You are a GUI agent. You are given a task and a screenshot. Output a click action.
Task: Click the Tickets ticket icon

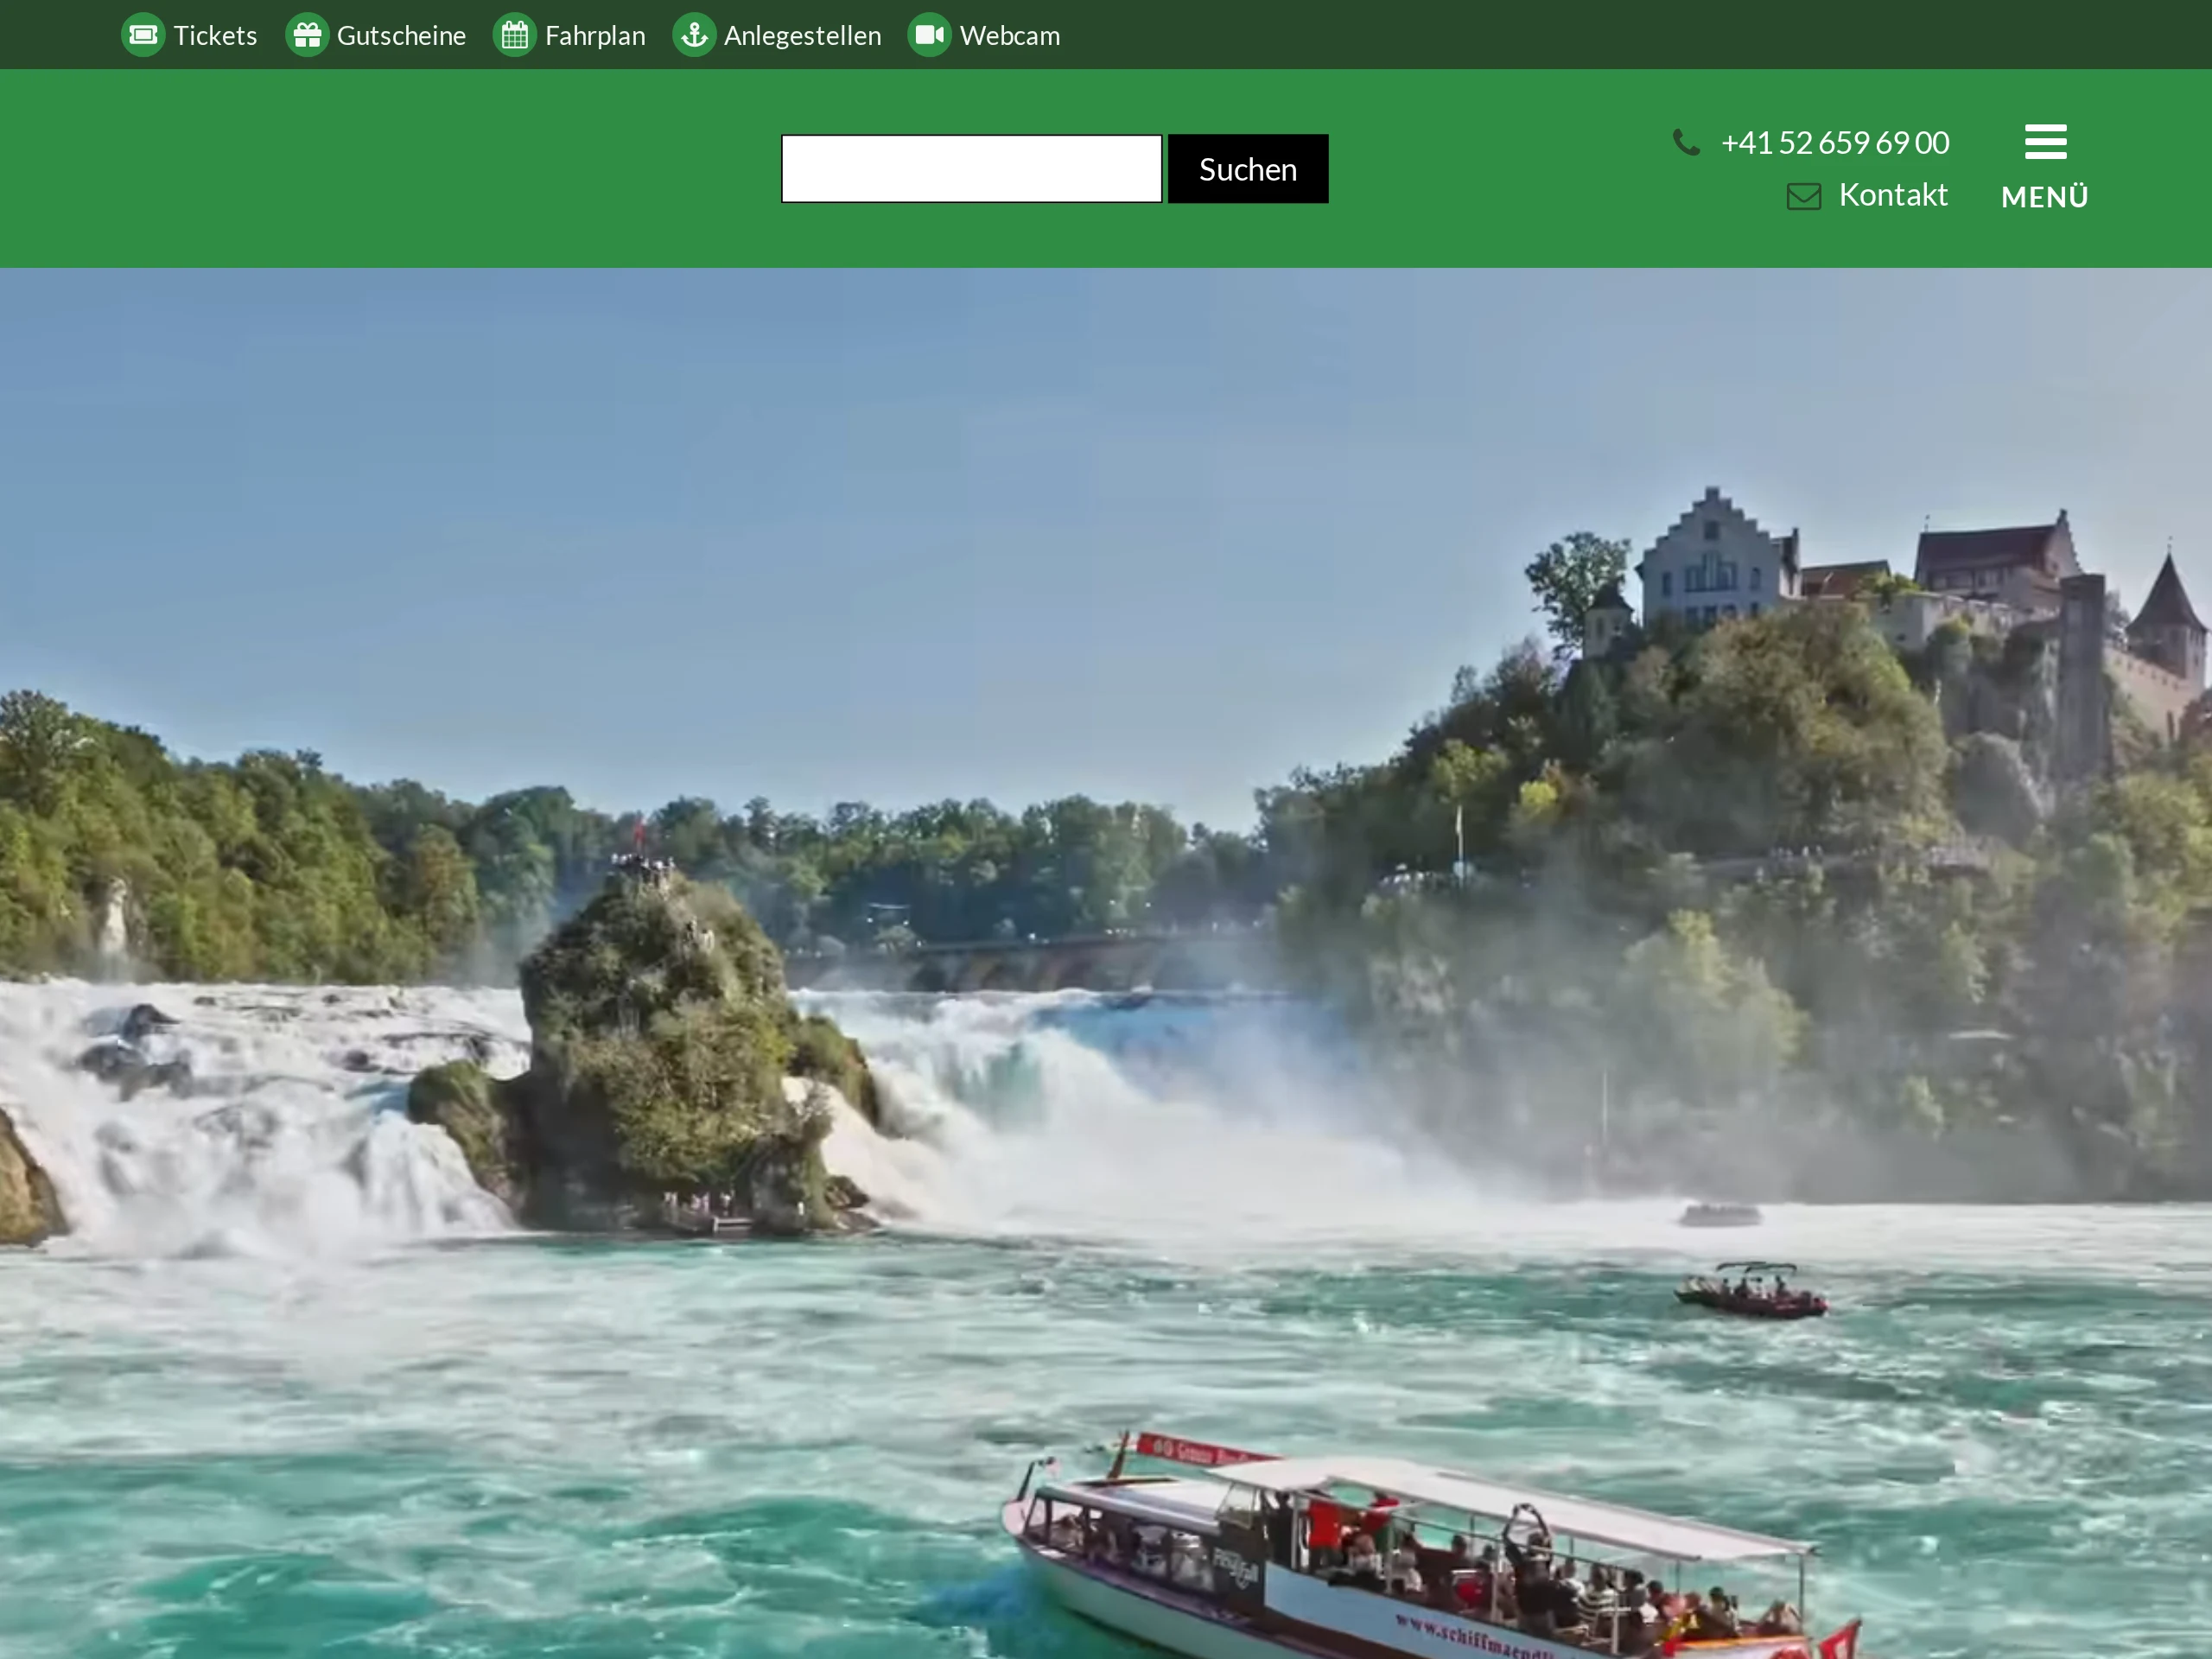[143, 35]
